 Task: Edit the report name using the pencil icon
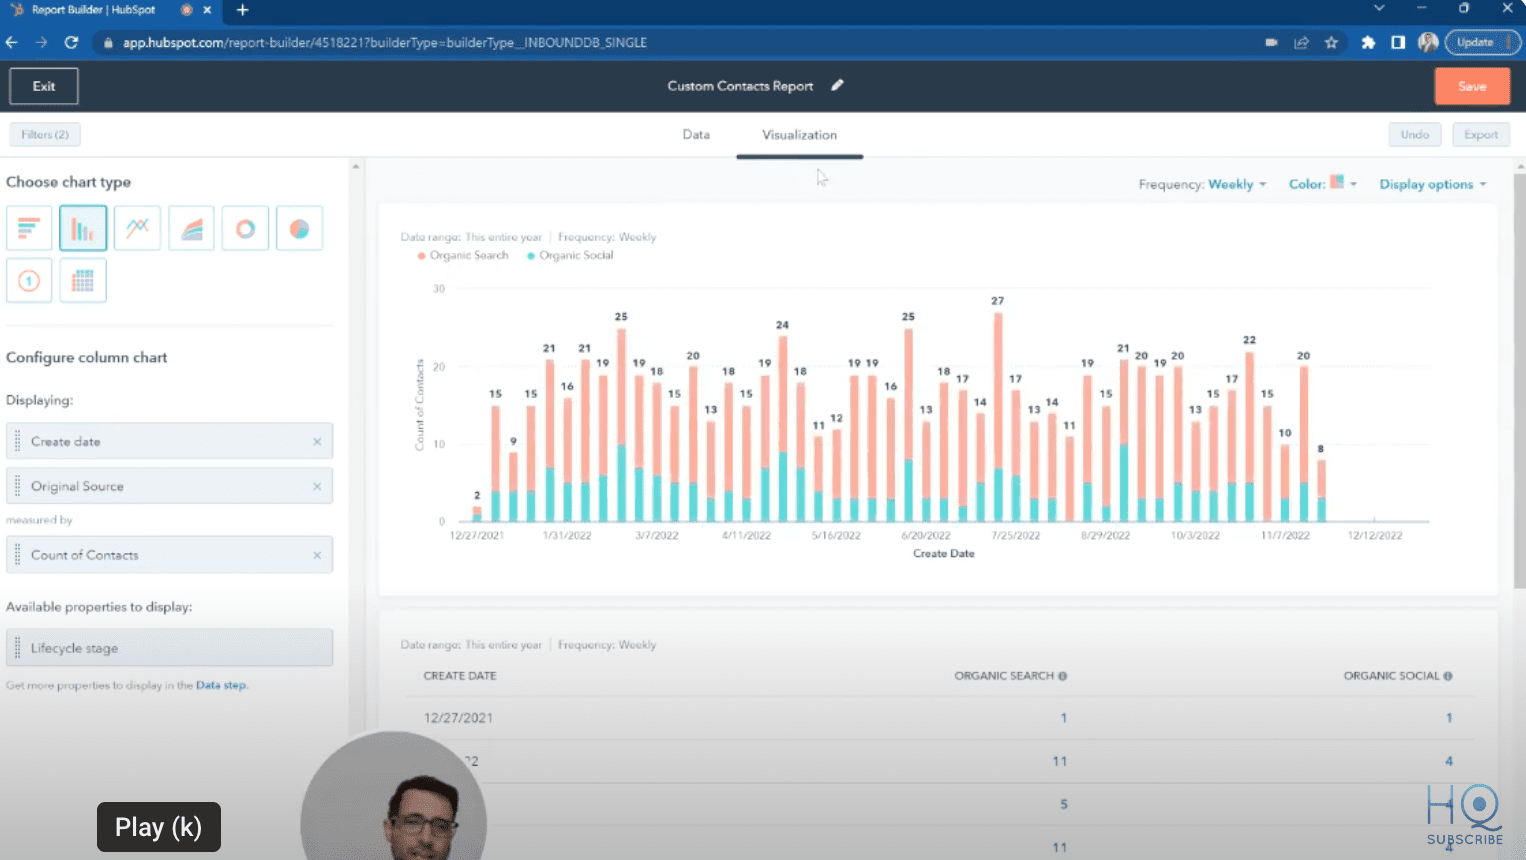pyautogui.click(x=837, y=86)
